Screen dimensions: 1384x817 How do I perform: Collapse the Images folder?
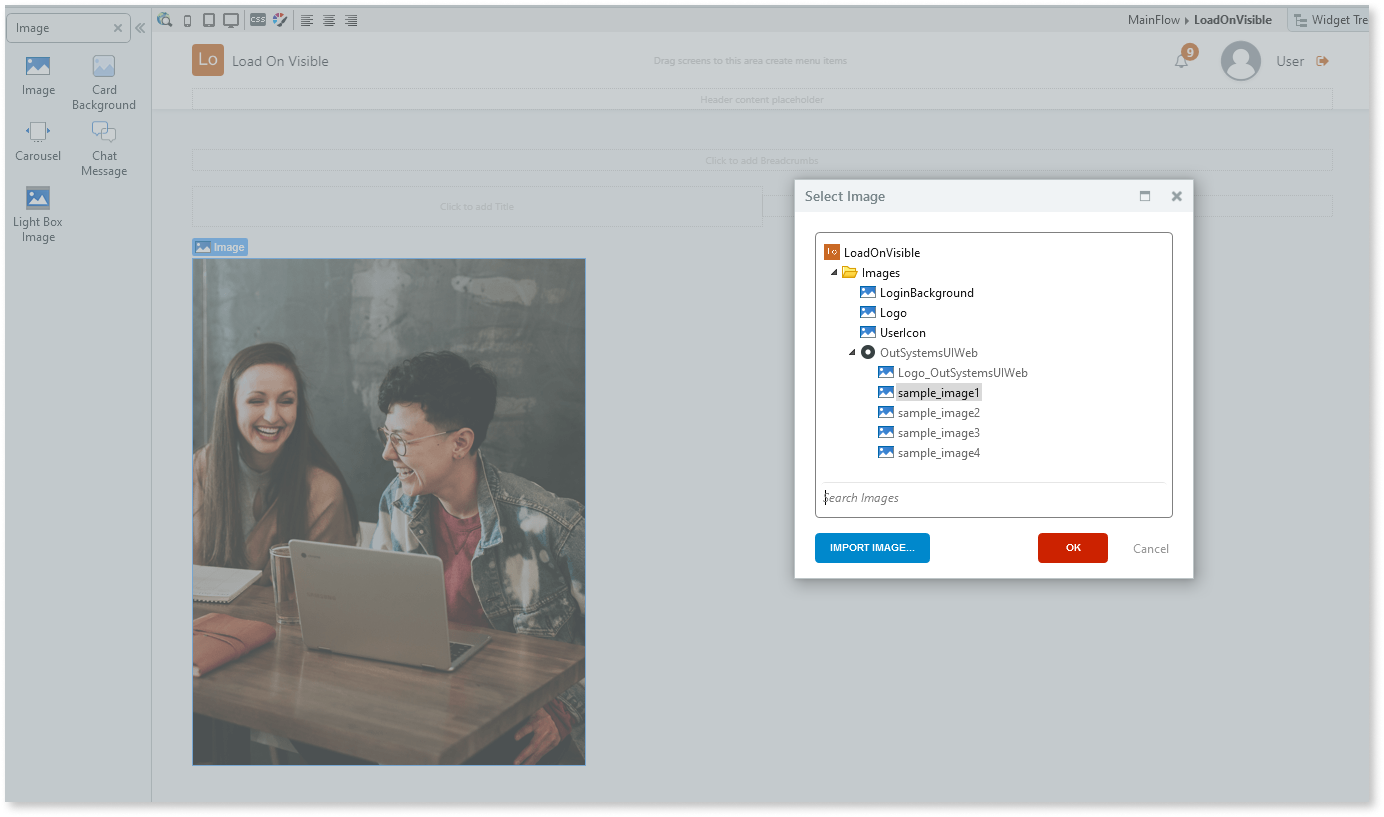coord(834,272)
